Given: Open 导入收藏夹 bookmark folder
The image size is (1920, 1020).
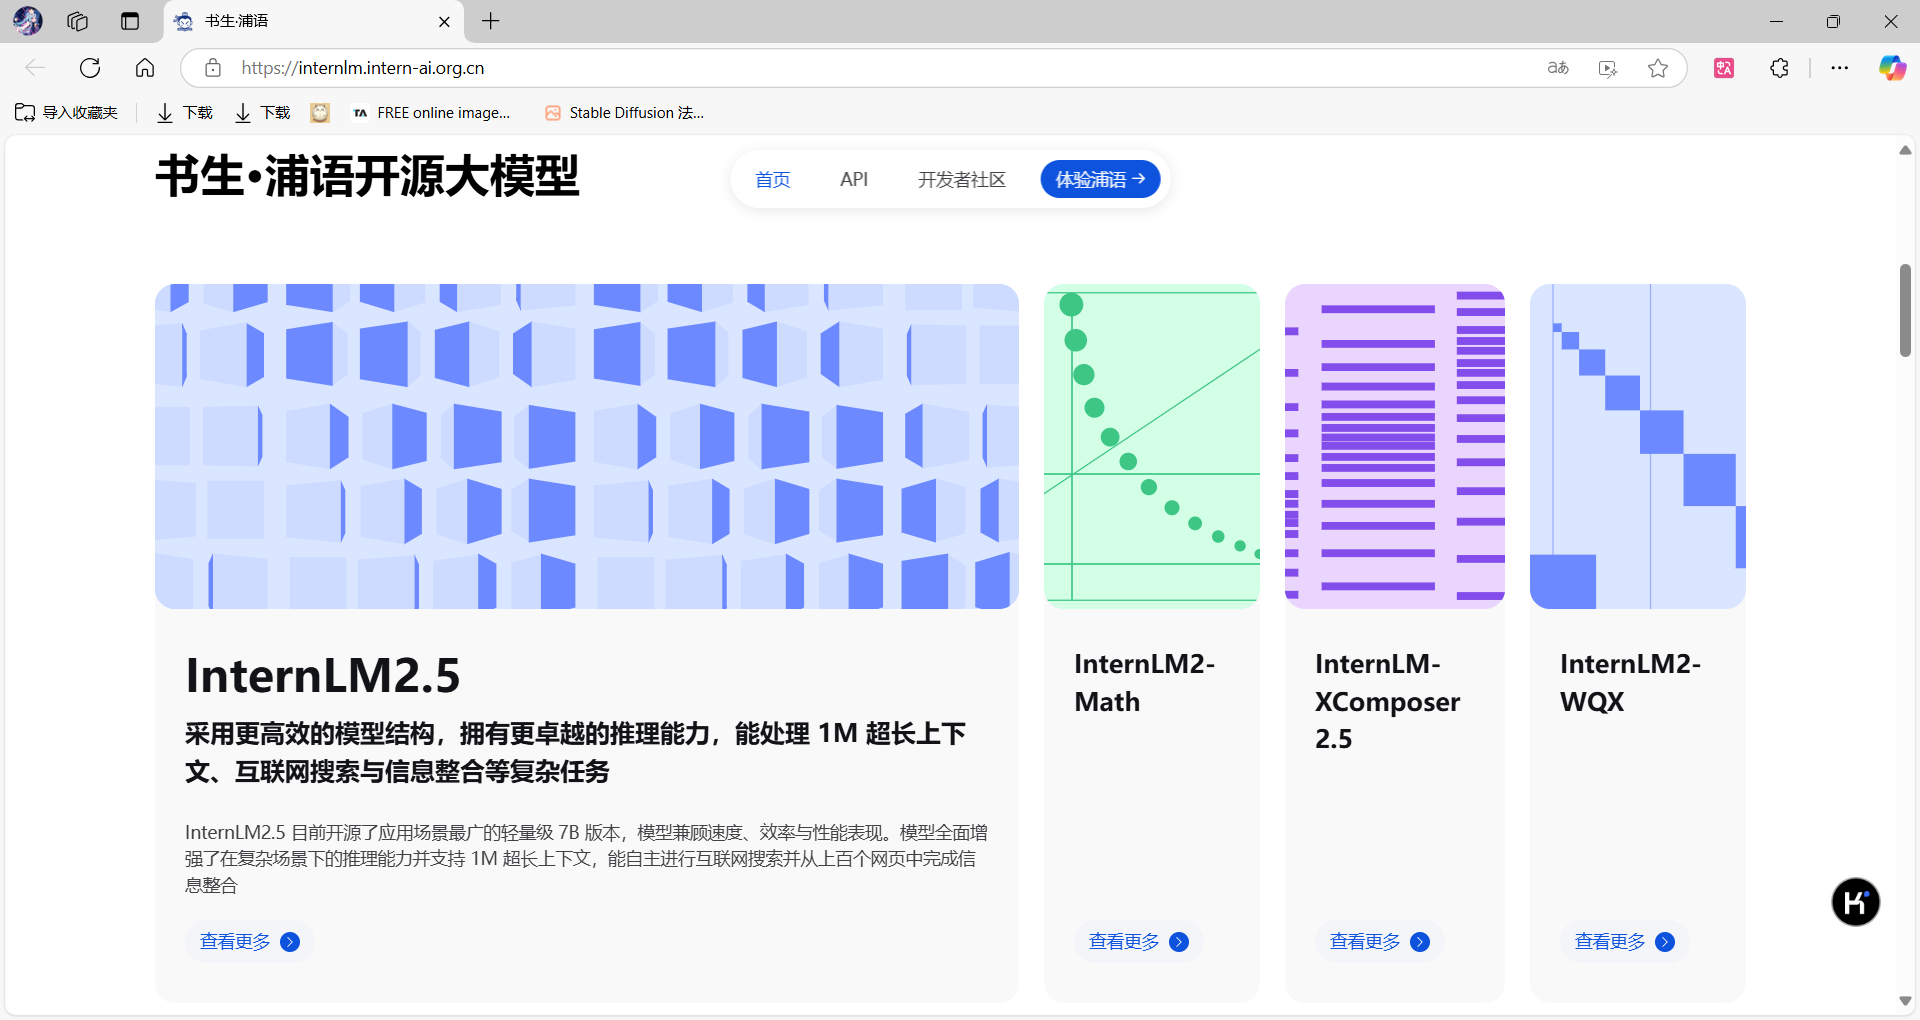Looking at the screenshot, I should (66, 113).
